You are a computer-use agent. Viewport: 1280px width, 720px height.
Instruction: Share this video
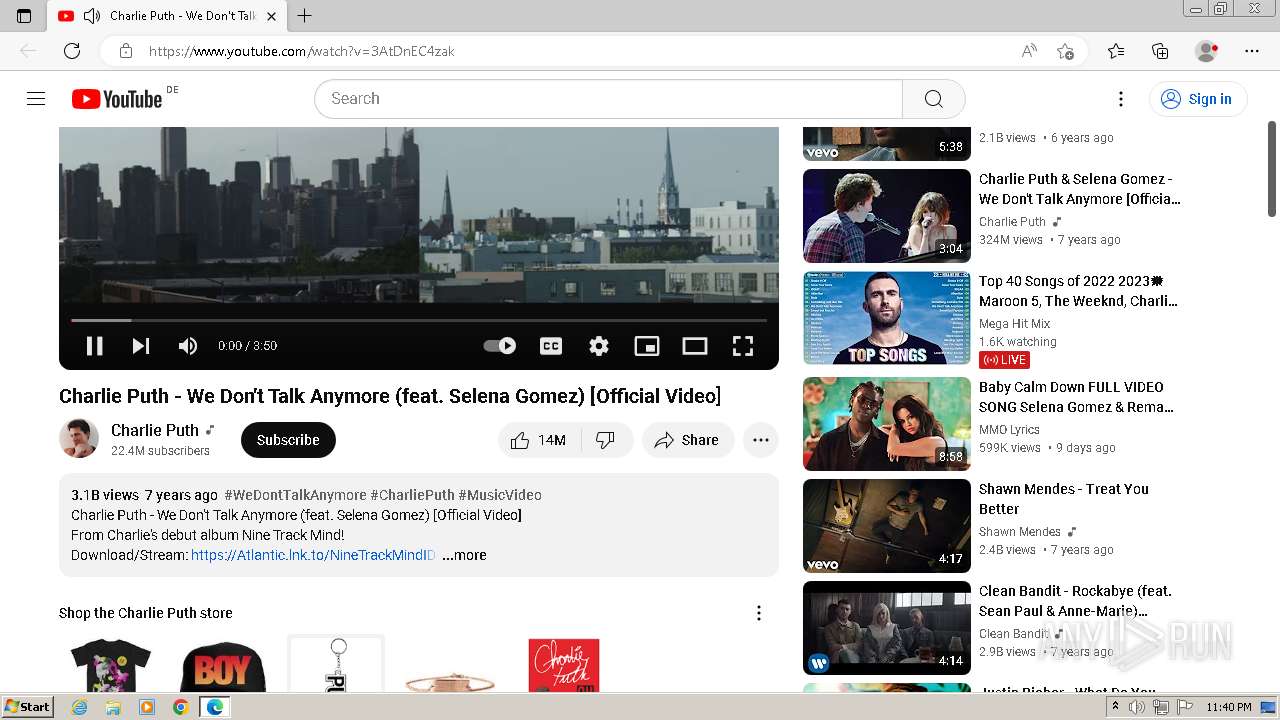[687, 440]
